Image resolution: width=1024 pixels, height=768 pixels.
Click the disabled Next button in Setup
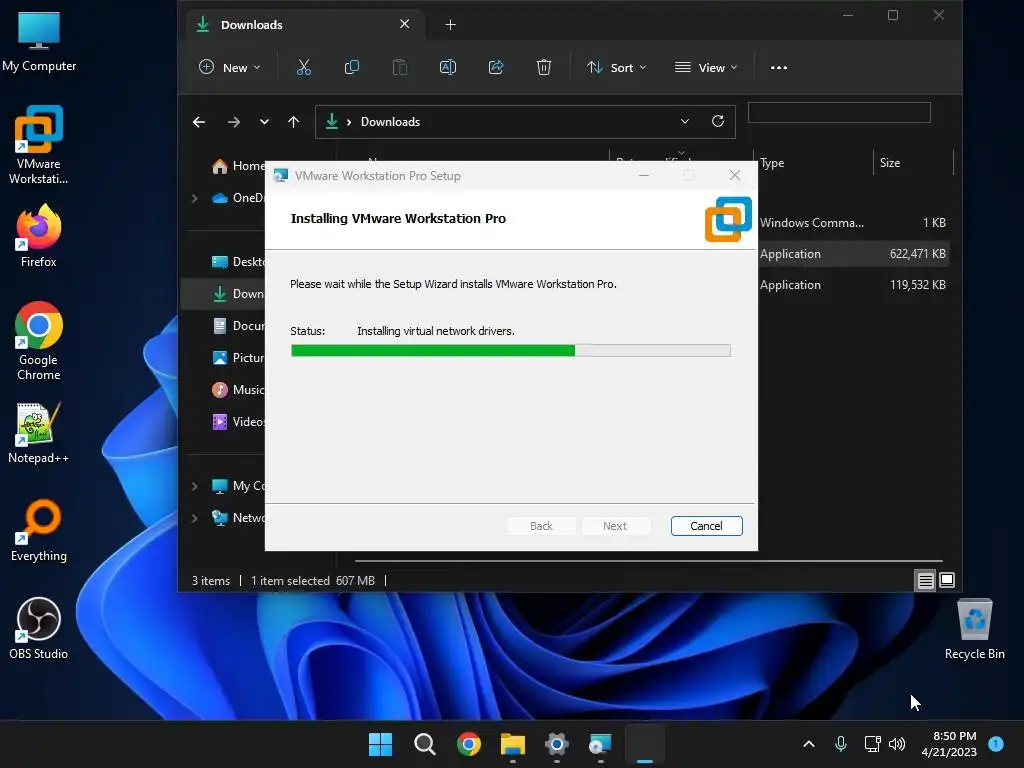615,526
